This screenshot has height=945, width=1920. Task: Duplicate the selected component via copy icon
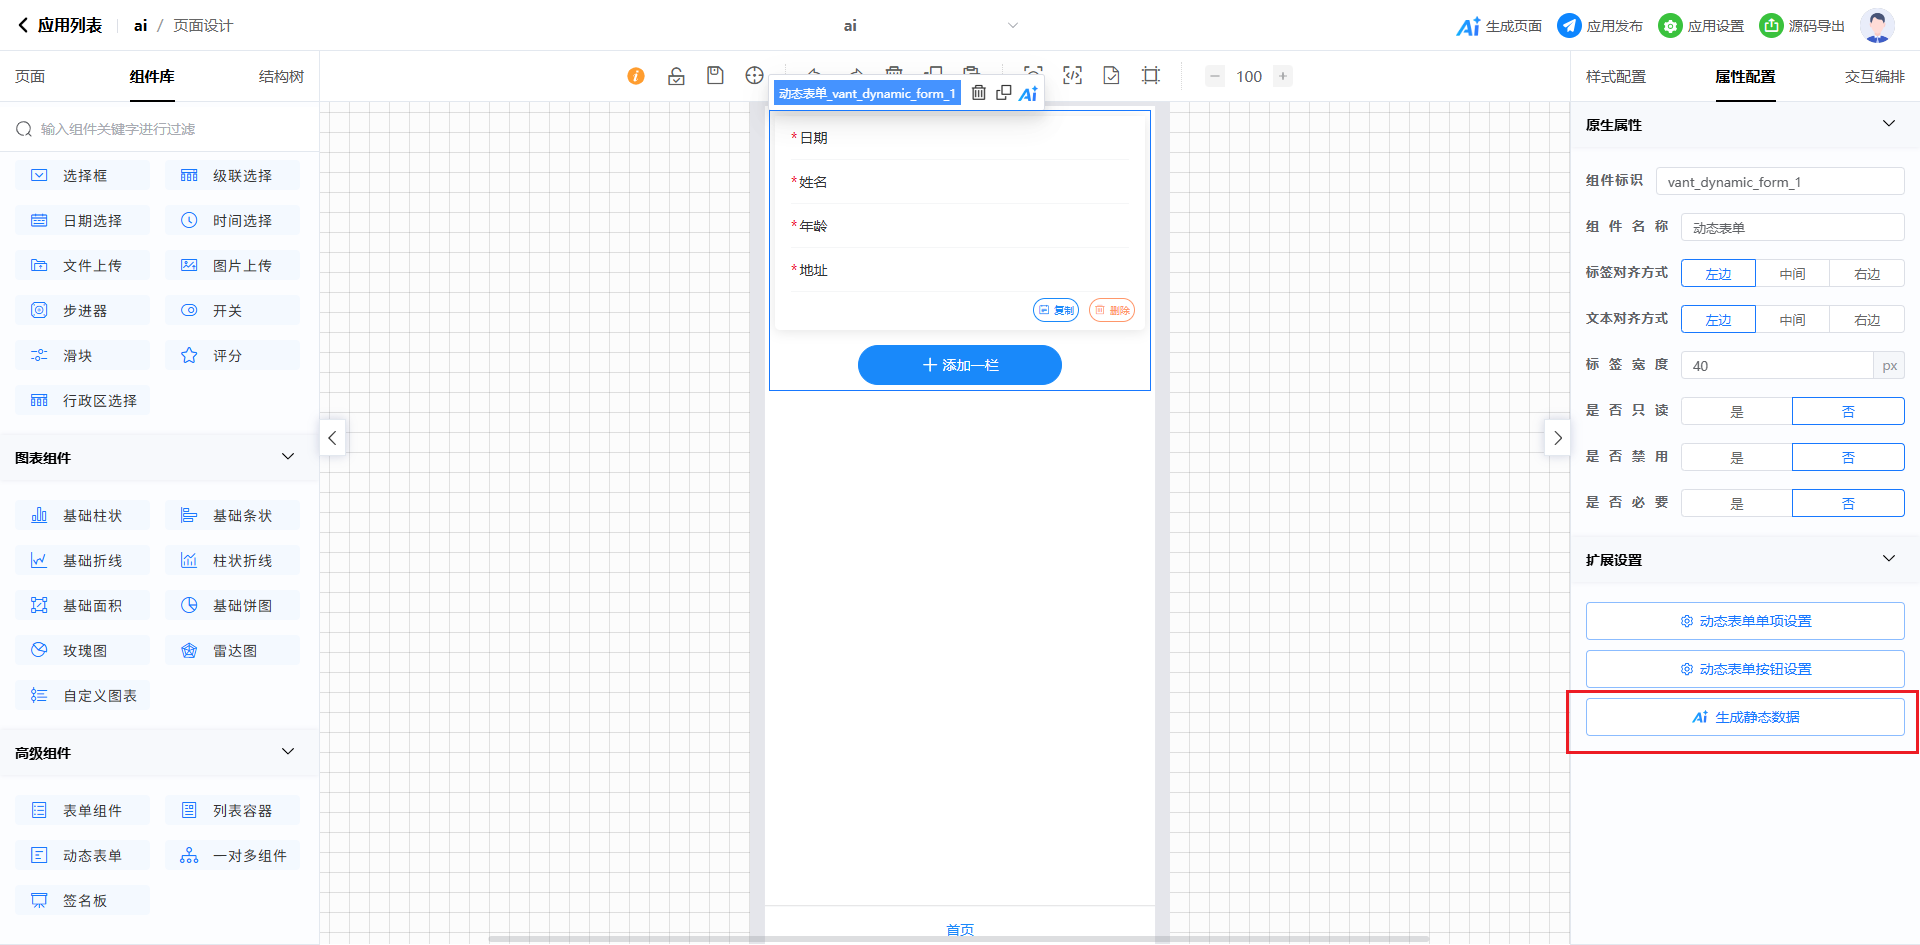pos(1003,93)
